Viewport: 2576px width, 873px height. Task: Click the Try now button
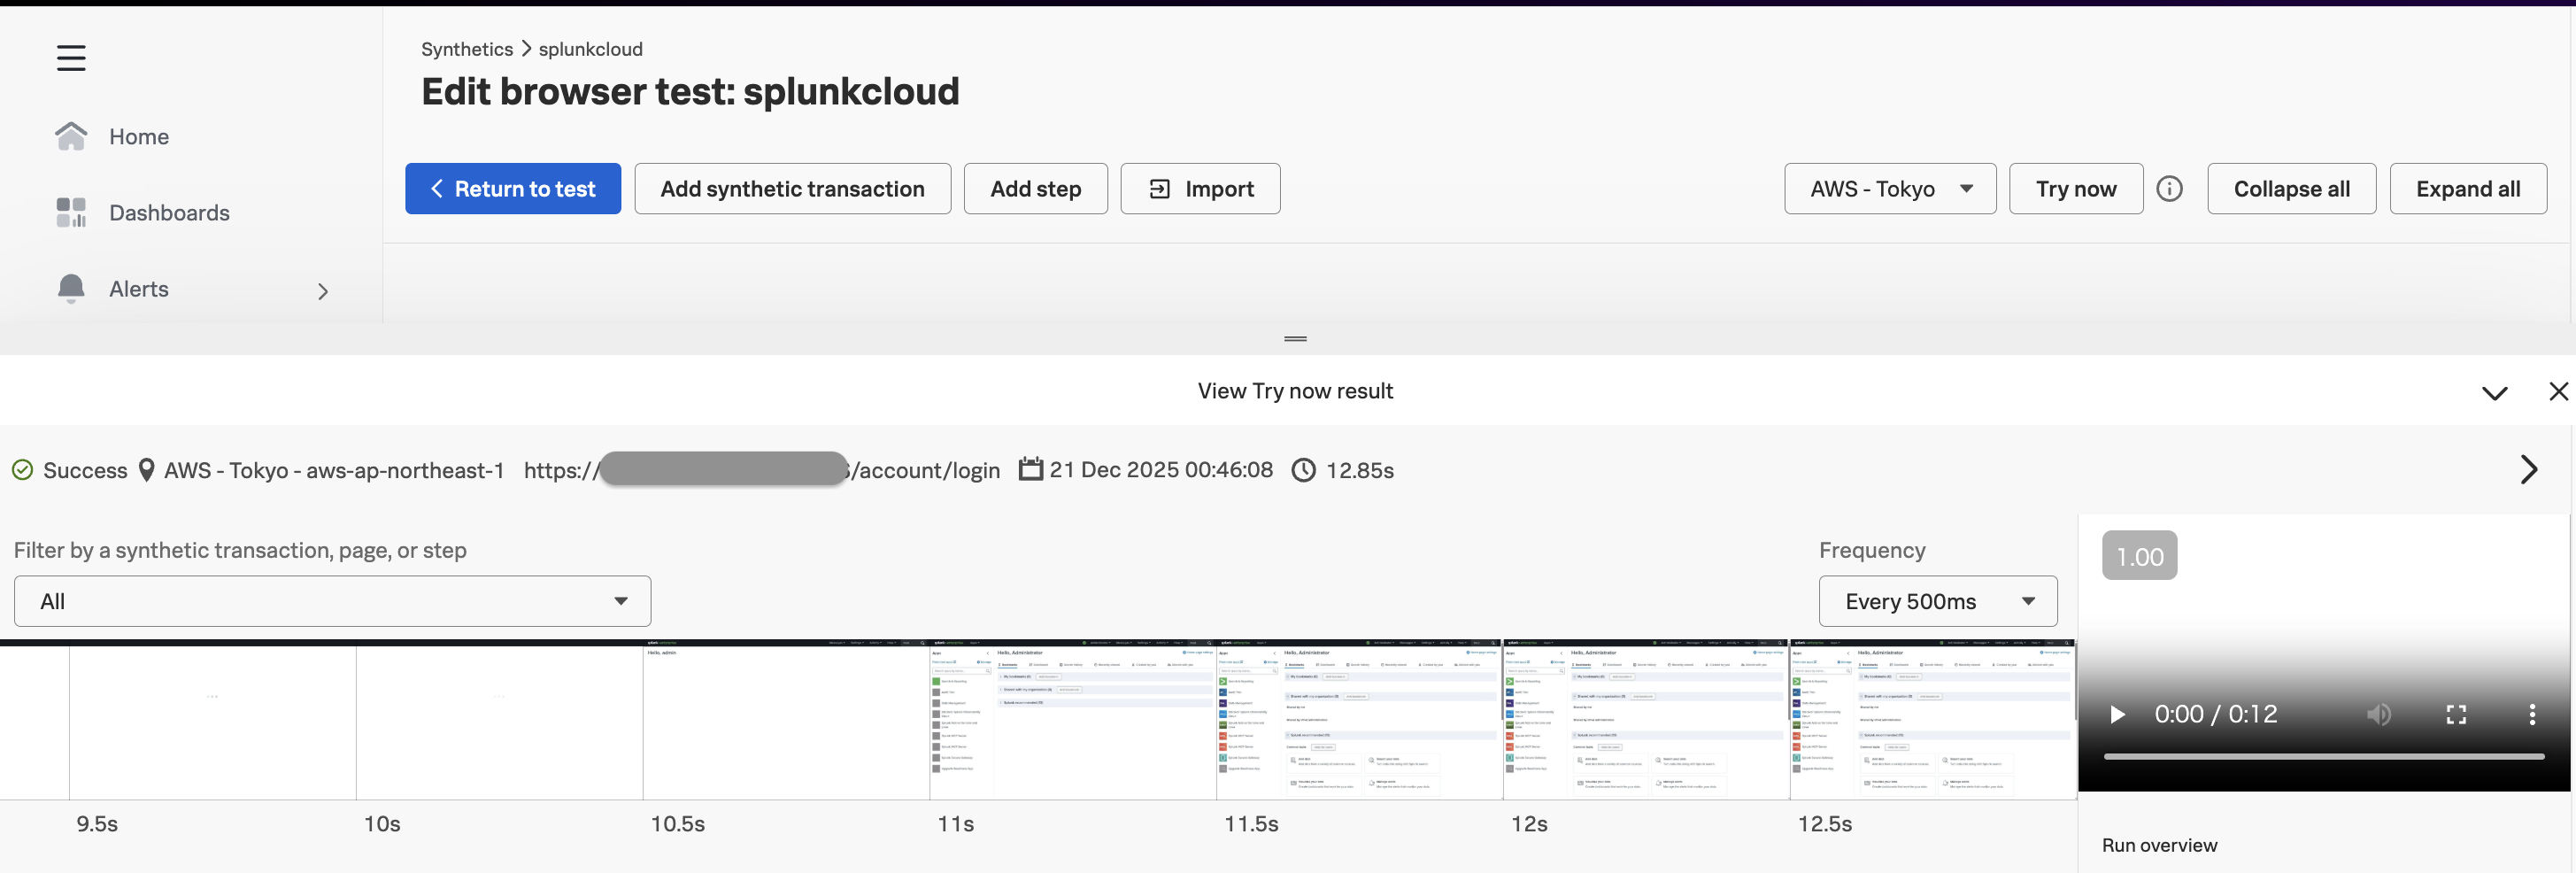click(x=2076, y=188)
